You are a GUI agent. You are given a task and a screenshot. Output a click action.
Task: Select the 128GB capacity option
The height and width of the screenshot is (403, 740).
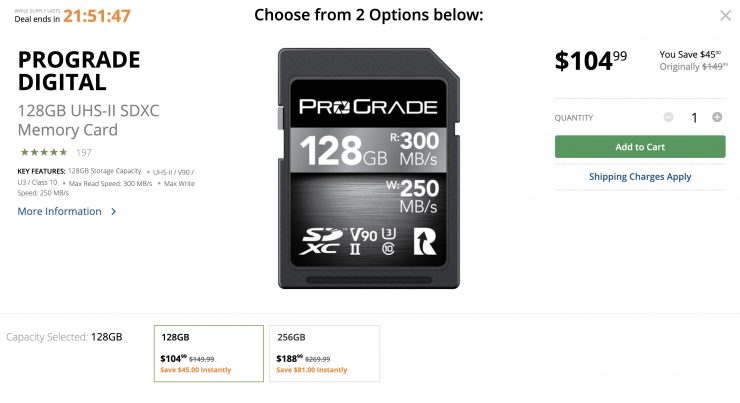(208, 353)
